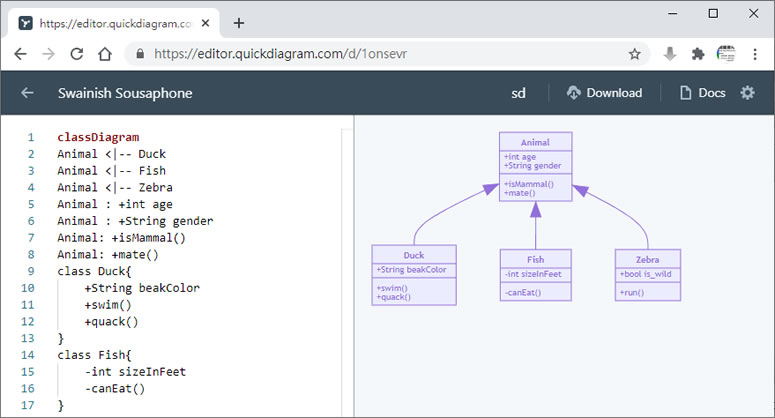Viewport: 775px width, 418px height.
Task: Click the browser back arrow
Action: [x=21, y=54]
